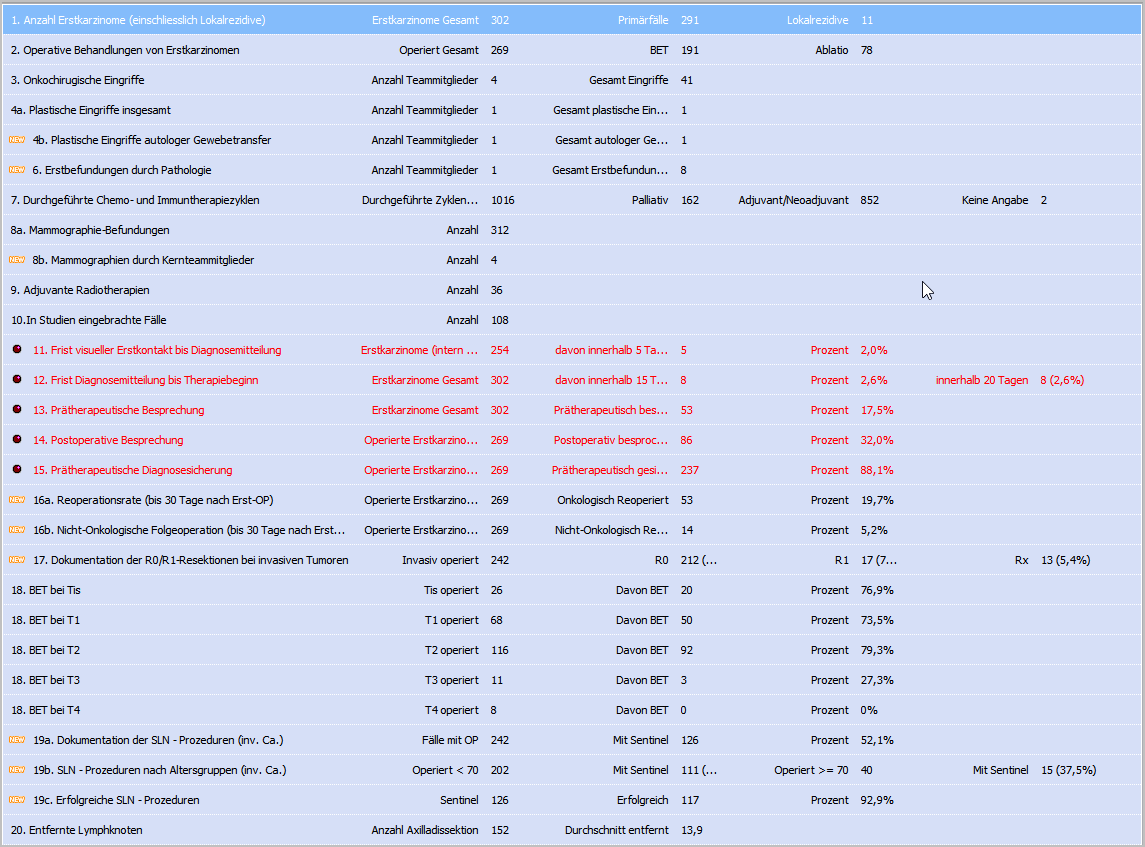This screenshot has width=1145, height=847.
Task: Click the Mit Sentinel value 15 (37,5%)
Action: 1068,770
